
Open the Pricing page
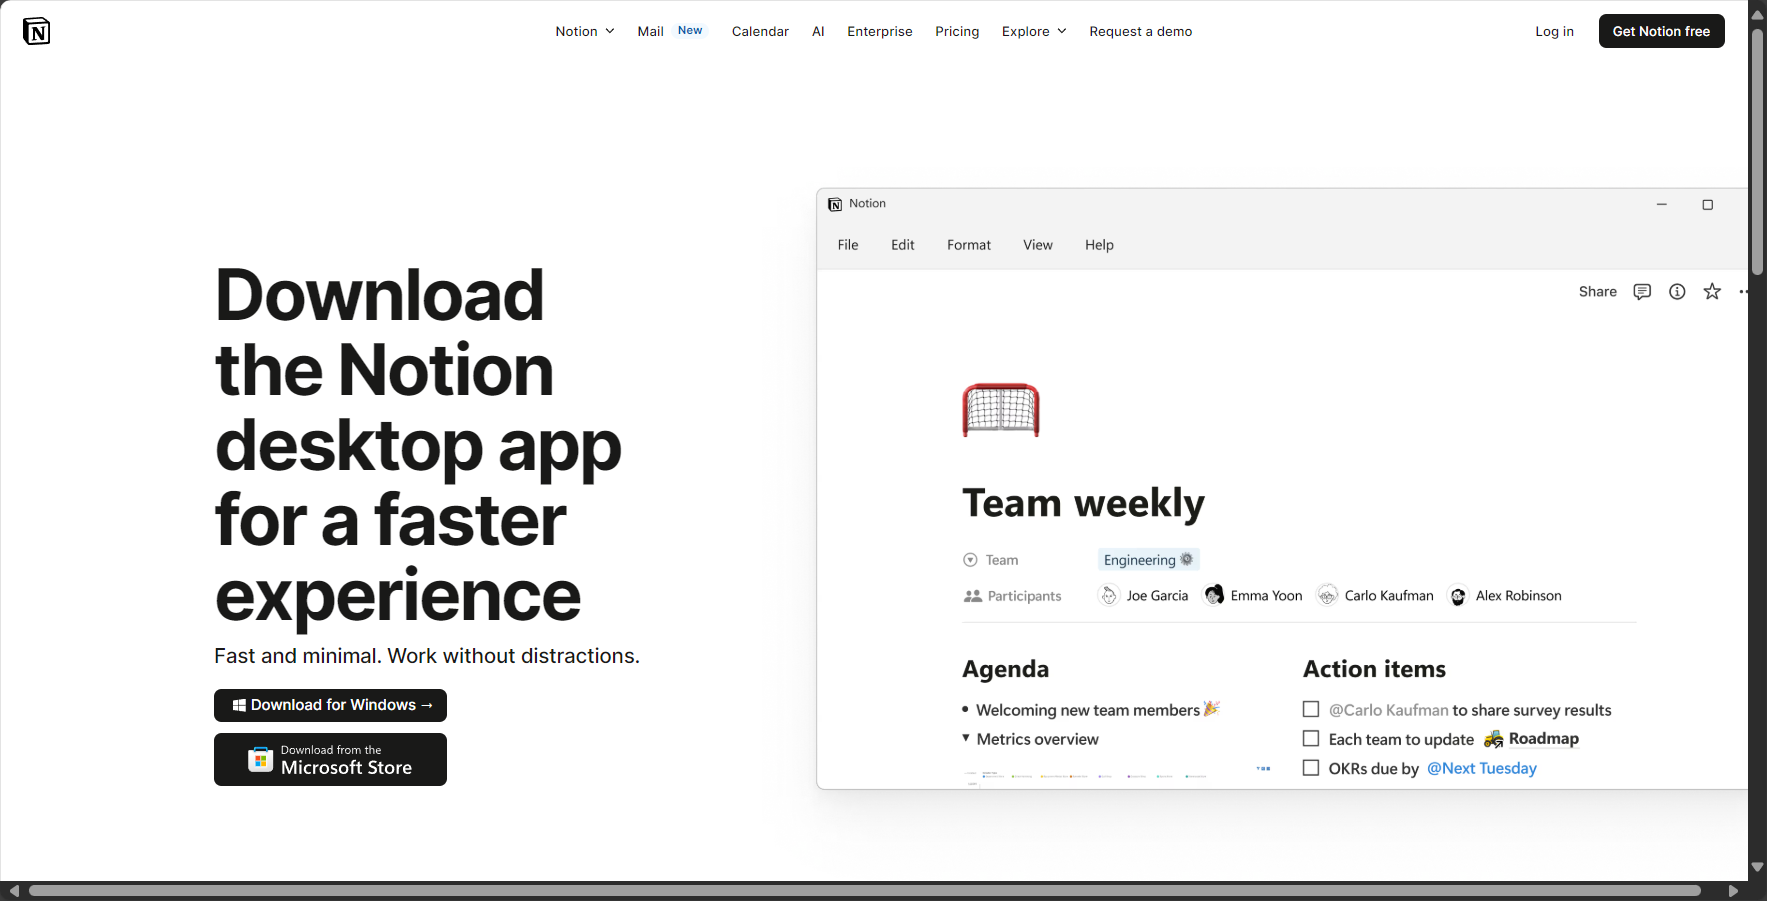pos(957,31)
